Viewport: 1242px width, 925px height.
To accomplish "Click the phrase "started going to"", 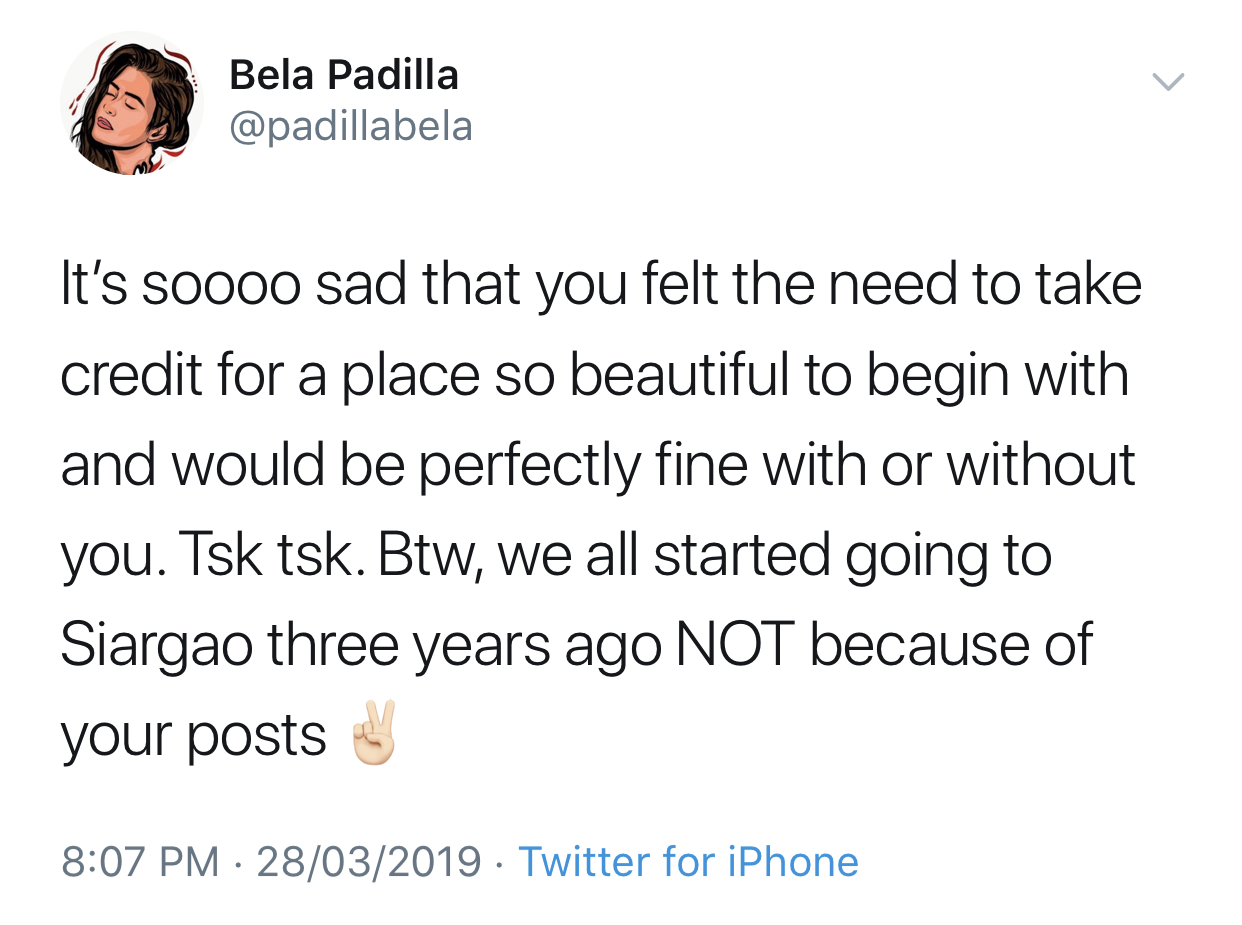I will (852, 555).
